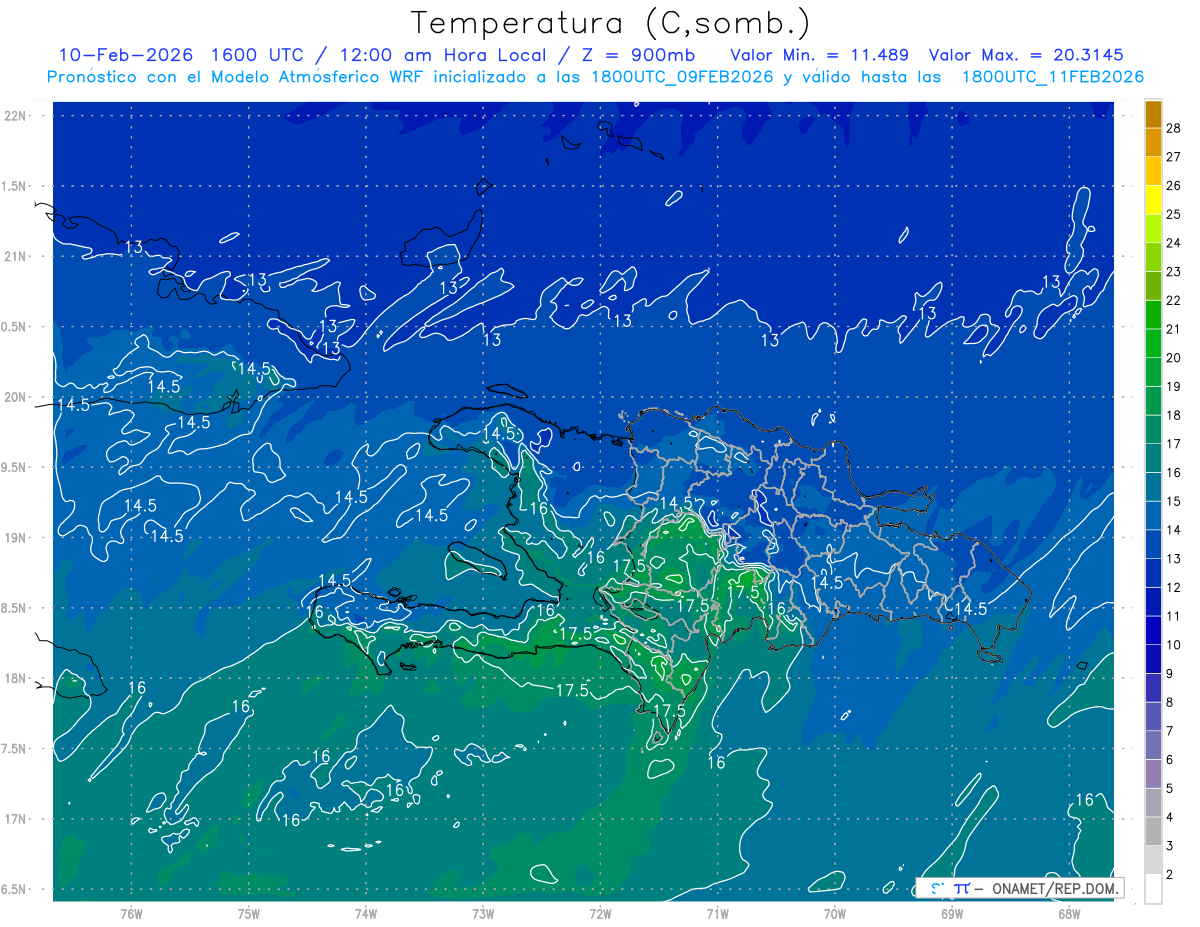Click the '22' value on the color legend
Screen dimensions: 1200x927
[x=1174, y=300]
